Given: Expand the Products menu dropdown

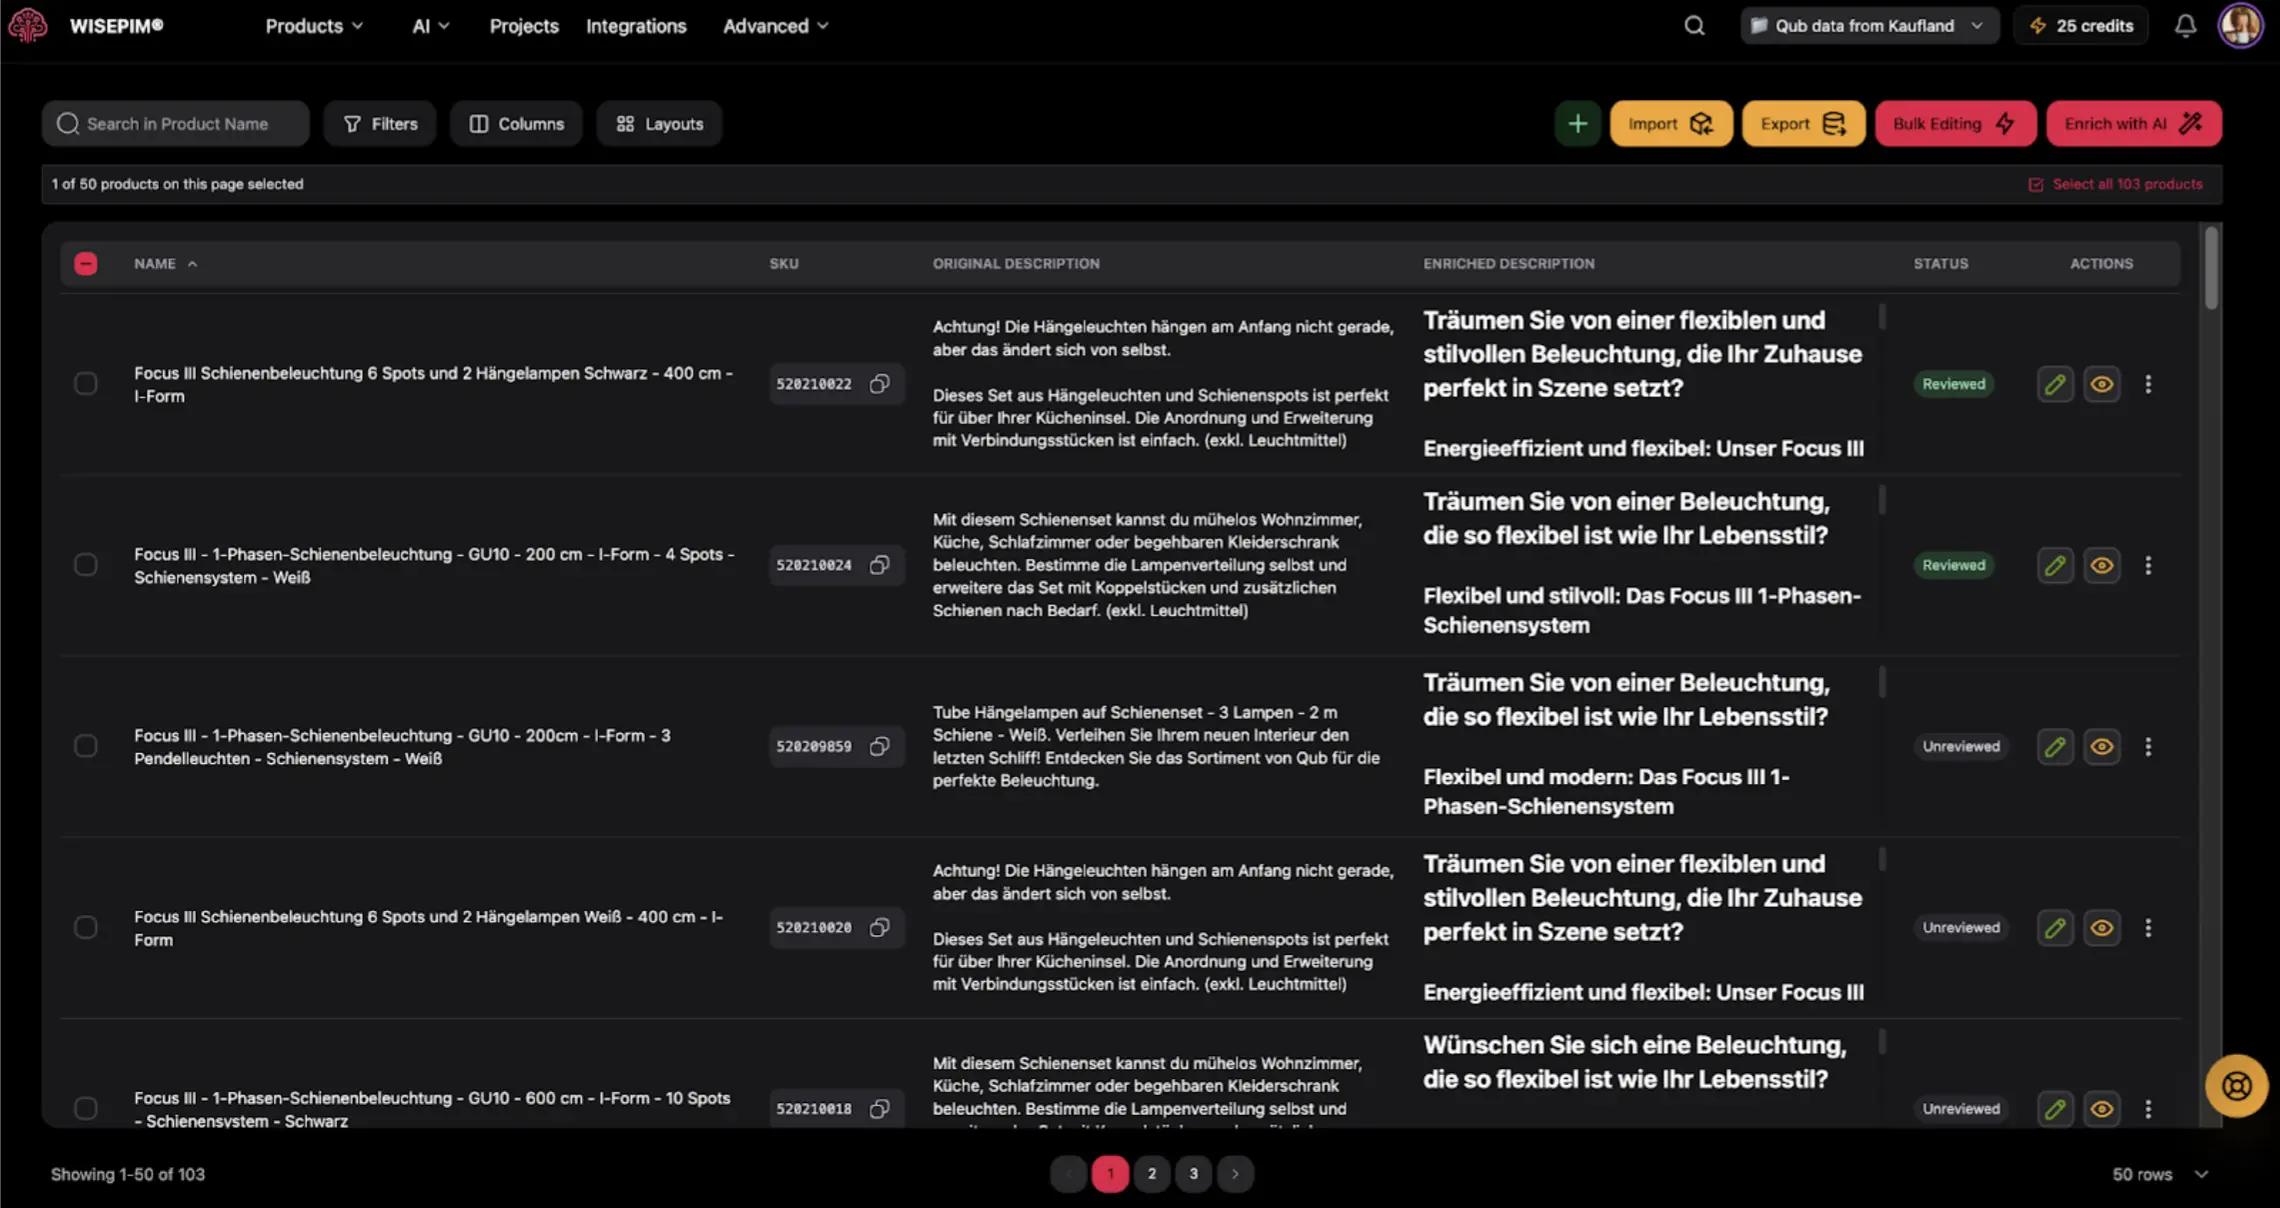Looking at the screenshot, I should click(313, 26).
